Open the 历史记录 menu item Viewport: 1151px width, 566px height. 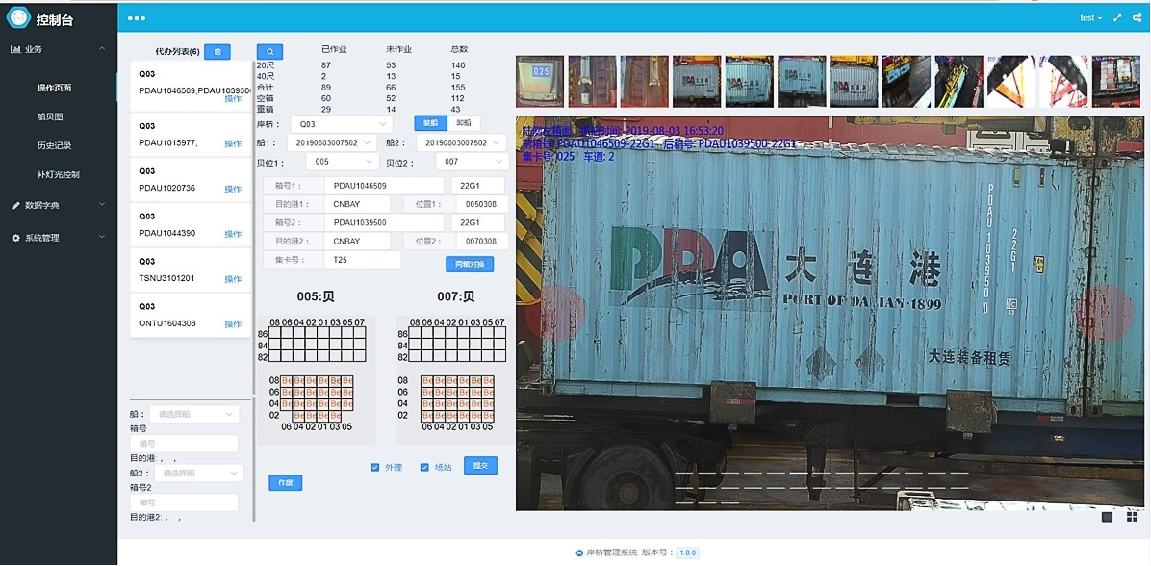tap(54, 145)
